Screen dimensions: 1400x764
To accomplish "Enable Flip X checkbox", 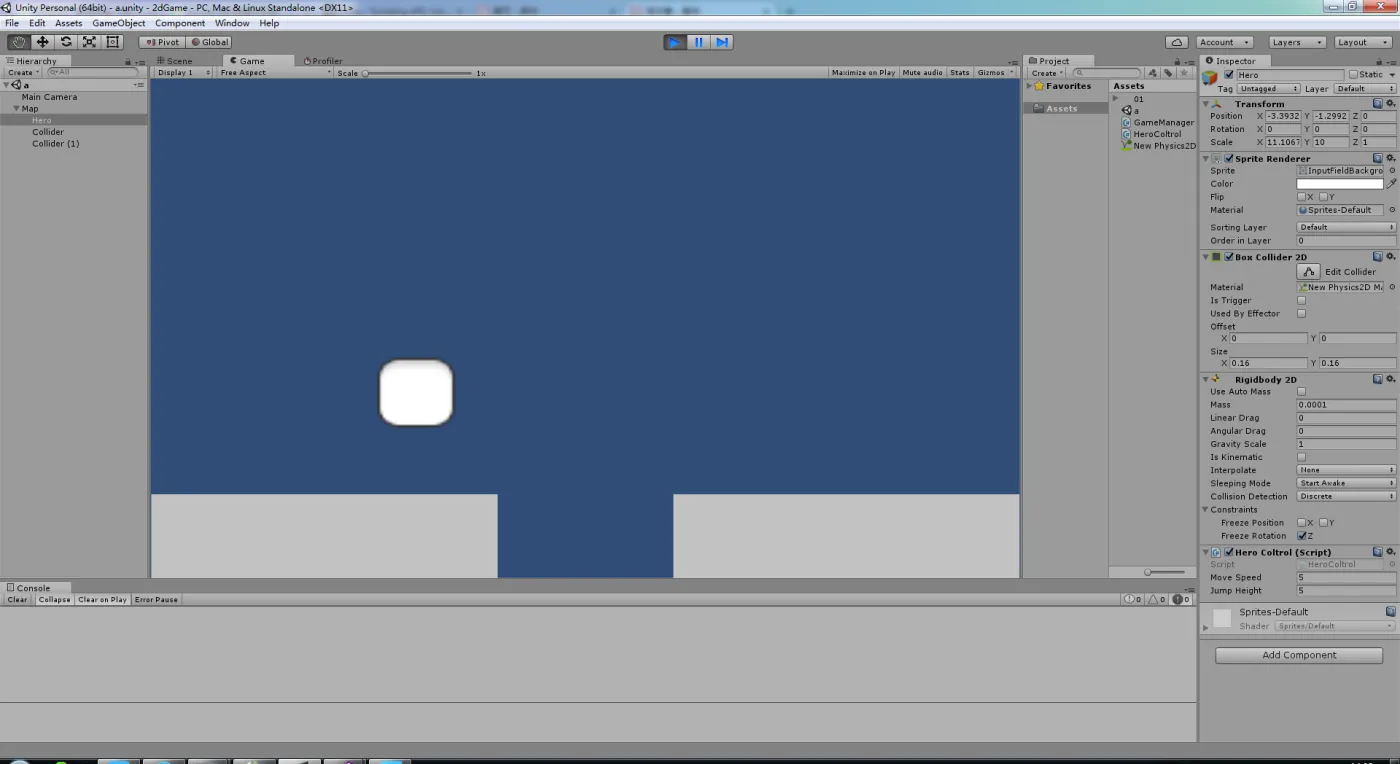I will click(x=1301, y=197).
